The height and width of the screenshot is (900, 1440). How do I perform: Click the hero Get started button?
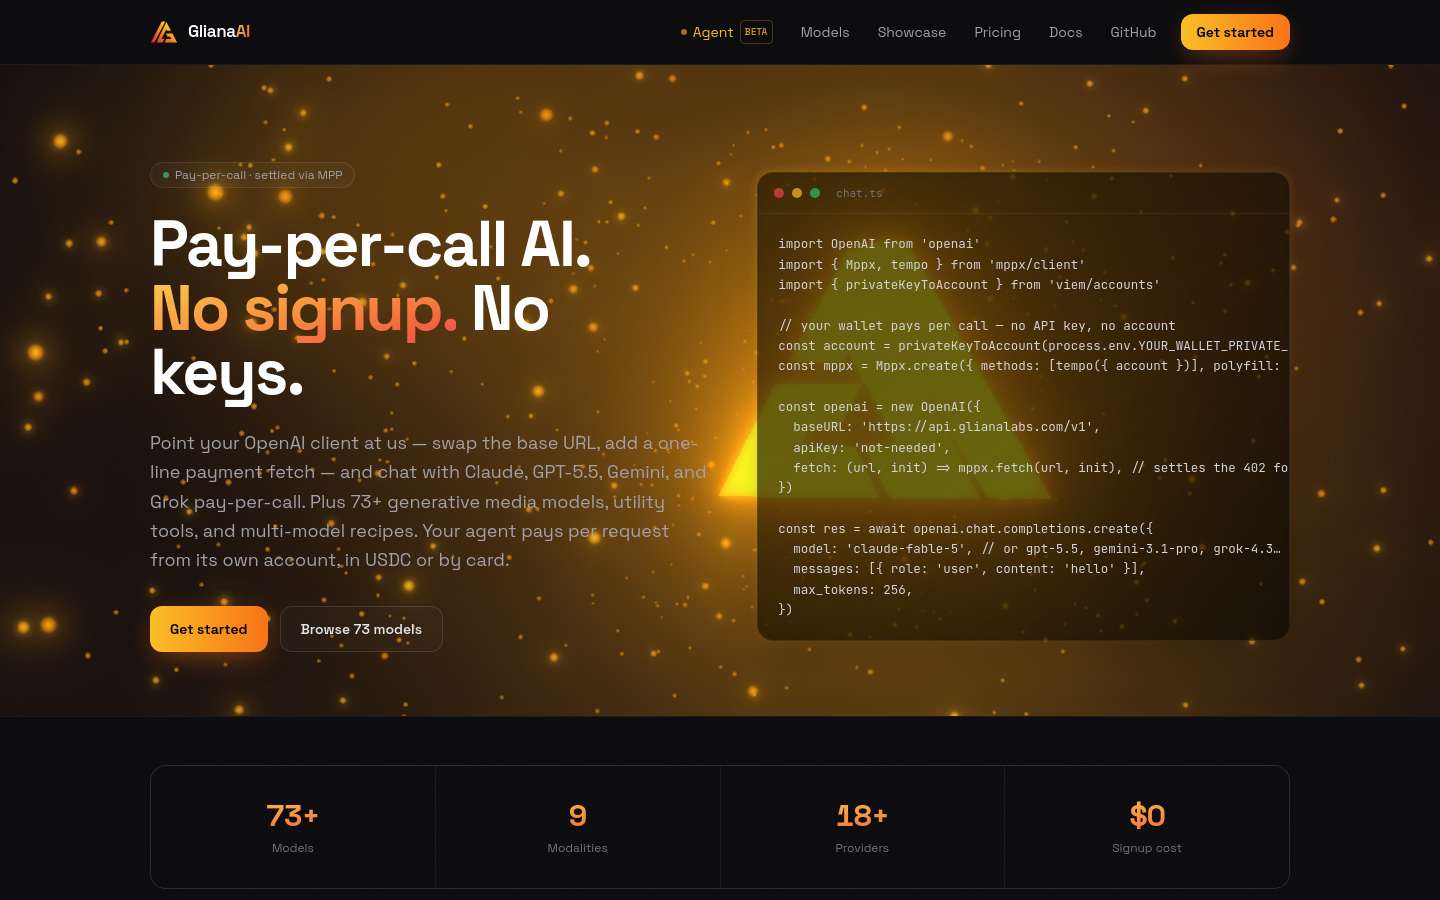209,629
